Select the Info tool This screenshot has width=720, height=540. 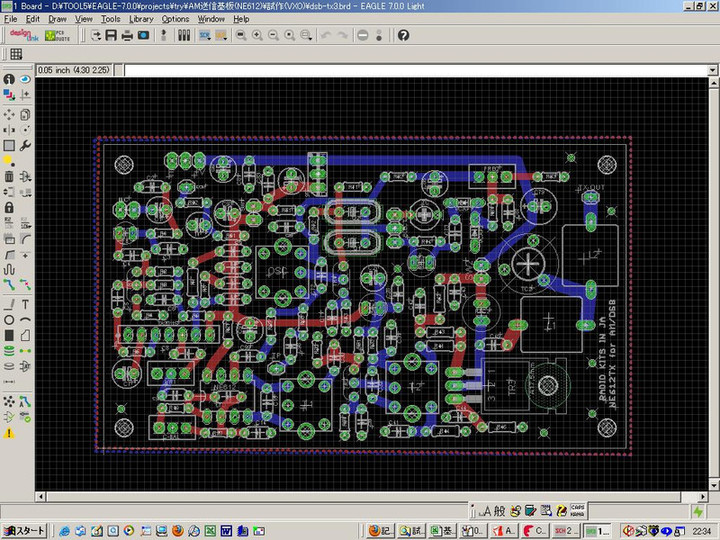click(9, 79)
